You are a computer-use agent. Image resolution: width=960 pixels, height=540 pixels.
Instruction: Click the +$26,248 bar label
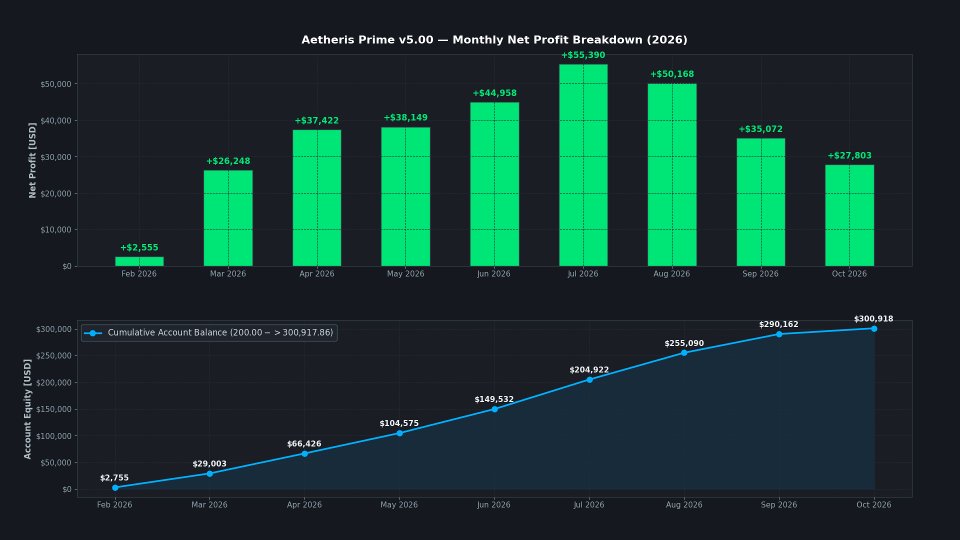(x=228, y=161)
